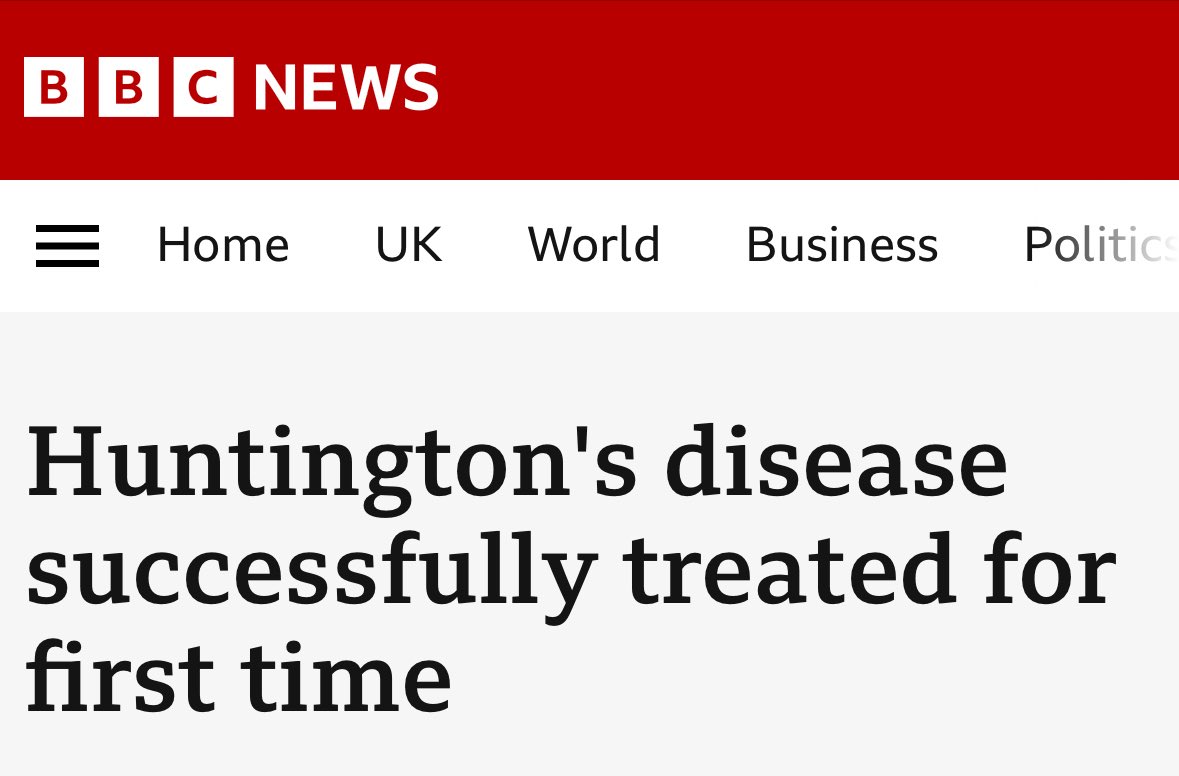The image size is (1179, 776).
Task: Click the headline word "successfully"
Action: tap(310, 574)
